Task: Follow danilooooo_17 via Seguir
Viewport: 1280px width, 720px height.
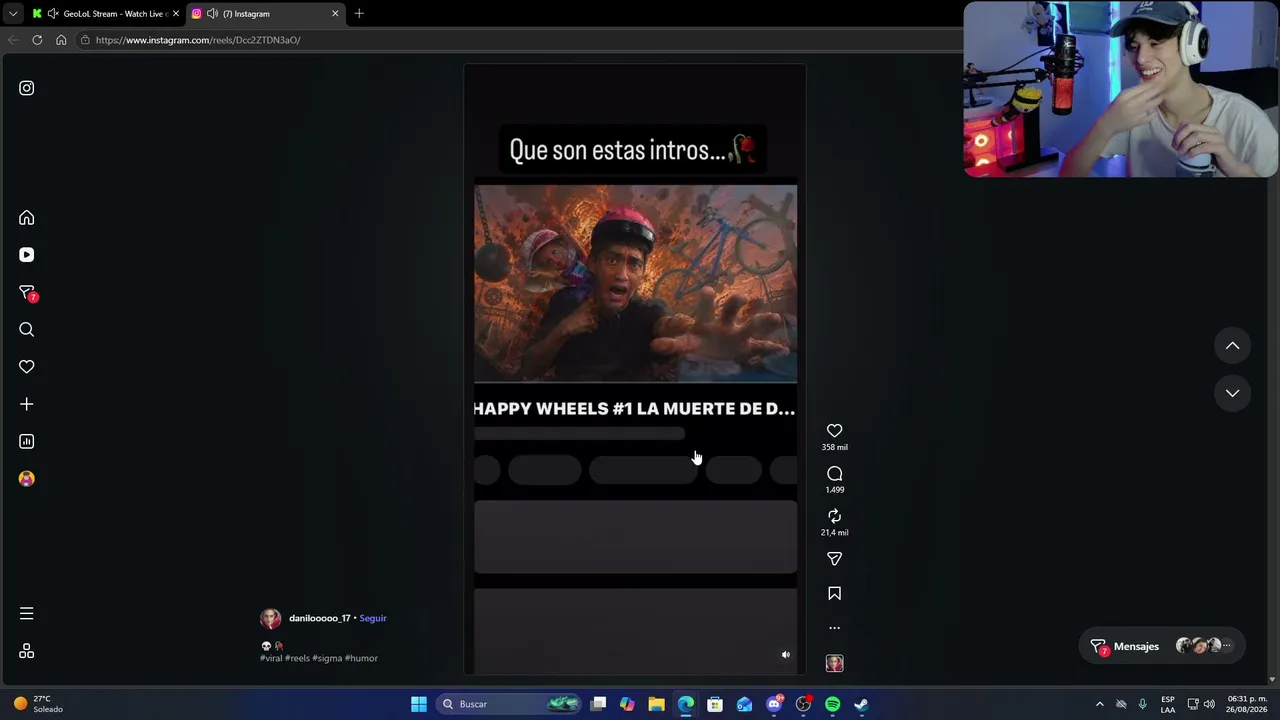Action: click(373, 618)
